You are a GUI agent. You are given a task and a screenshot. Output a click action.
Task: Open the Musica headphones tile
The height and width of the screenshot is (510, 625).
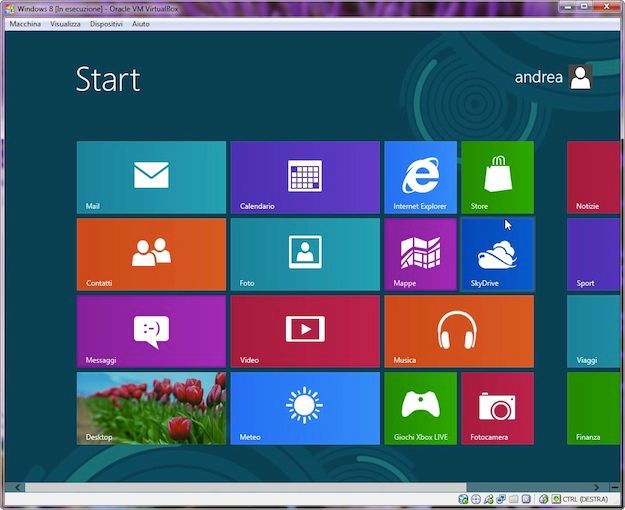pyautogui.click(x=459, y=331)
